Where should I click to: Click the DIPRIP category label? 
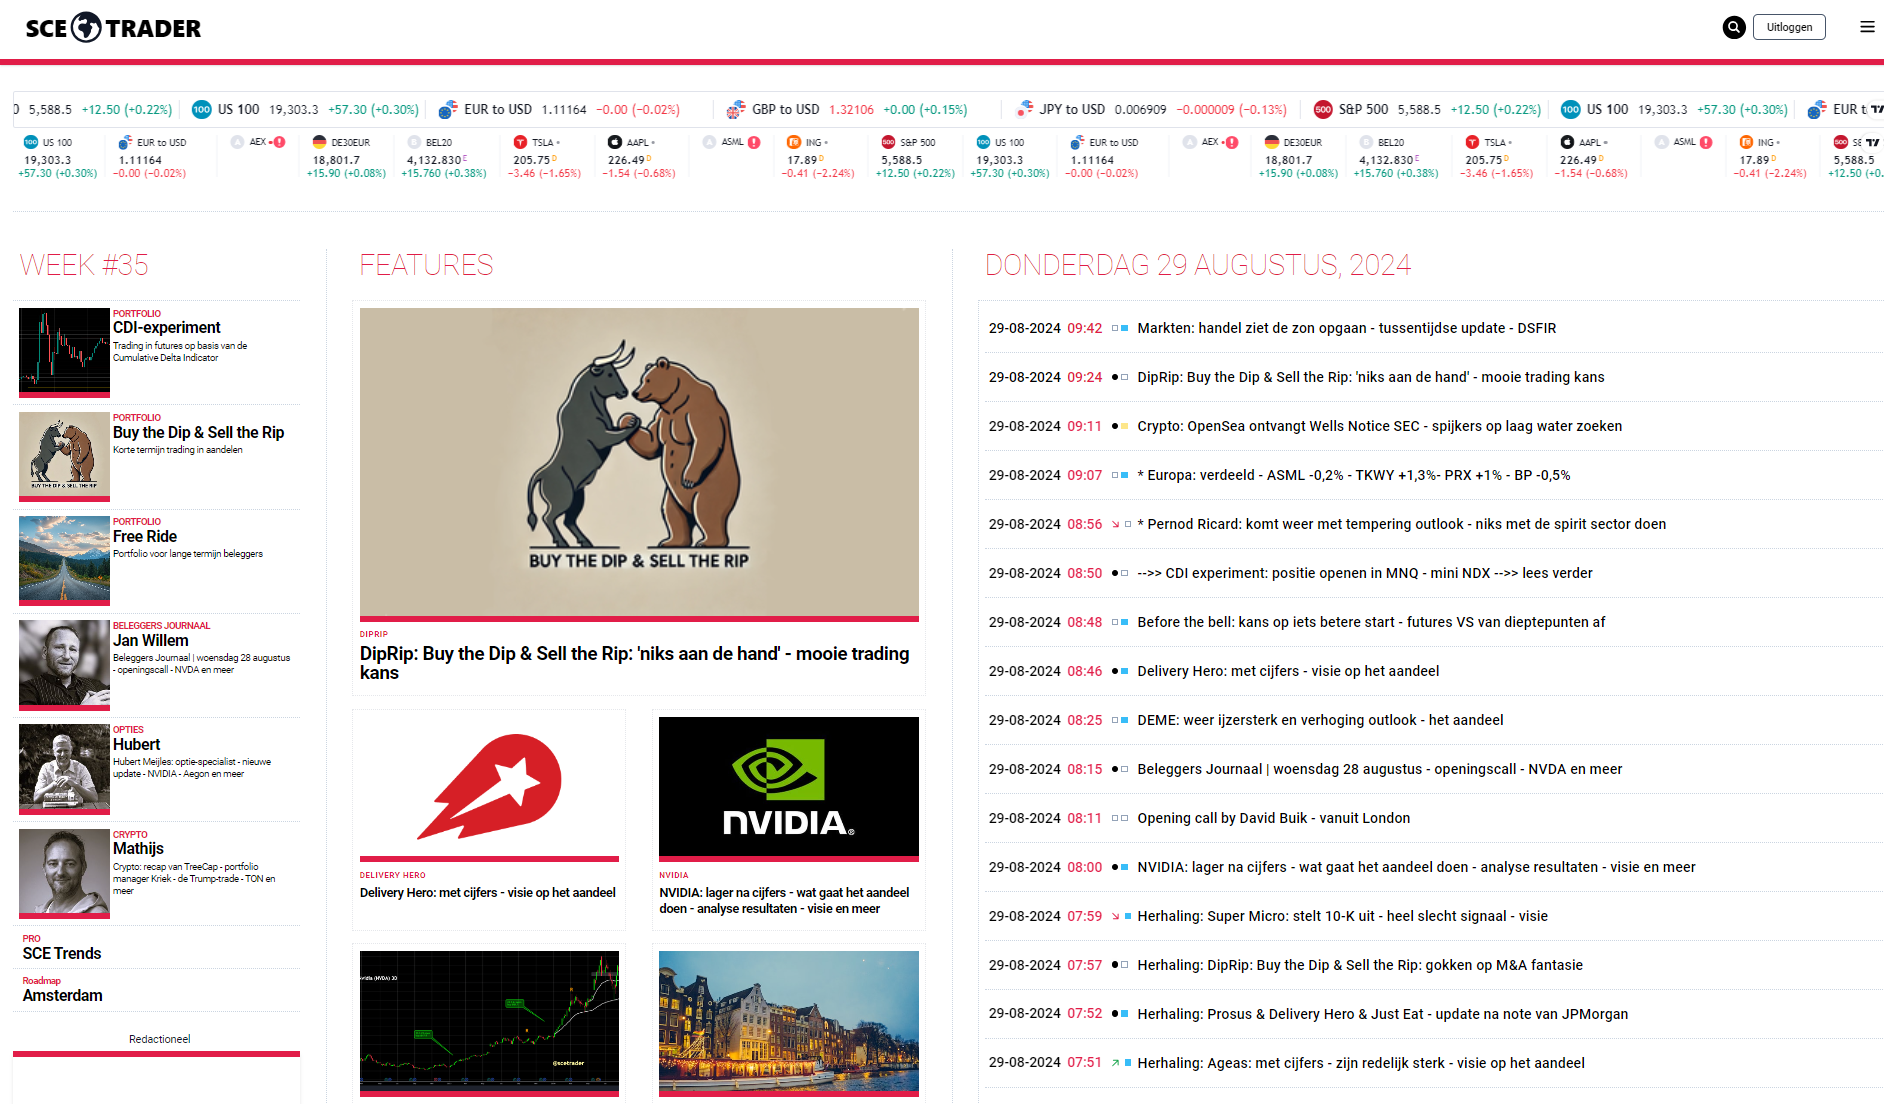tap(374, 634)
